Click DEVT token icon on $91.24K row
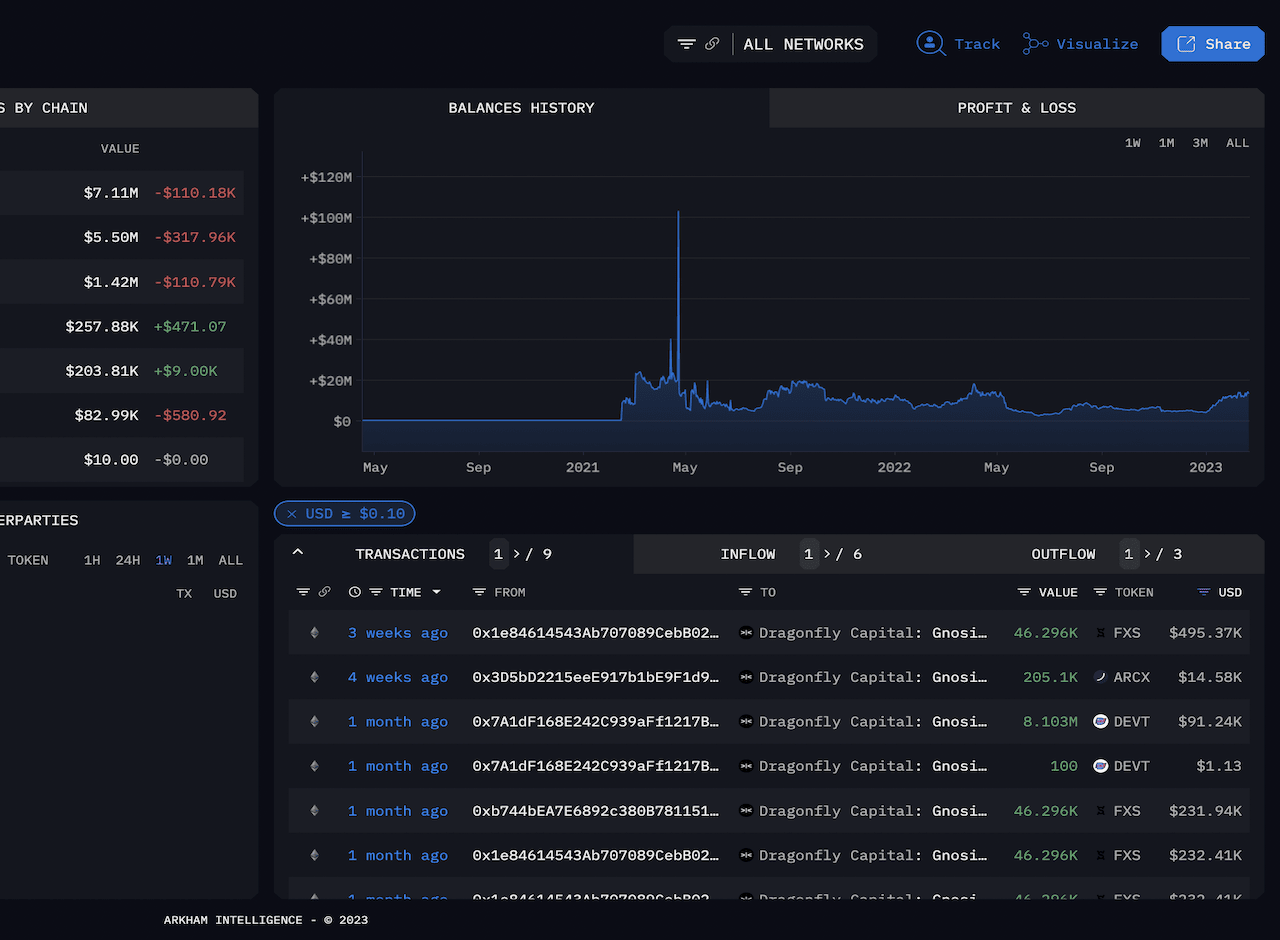The width and height of the screenshot is (1280, 940). [1101, 721]
